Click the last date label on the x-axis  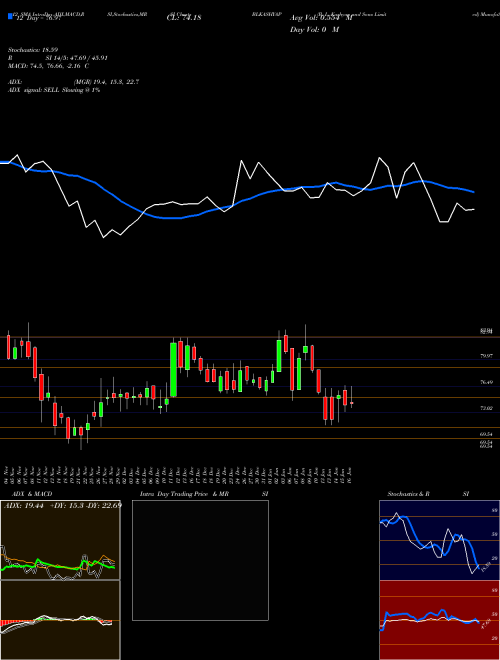(x=350, y=474)
